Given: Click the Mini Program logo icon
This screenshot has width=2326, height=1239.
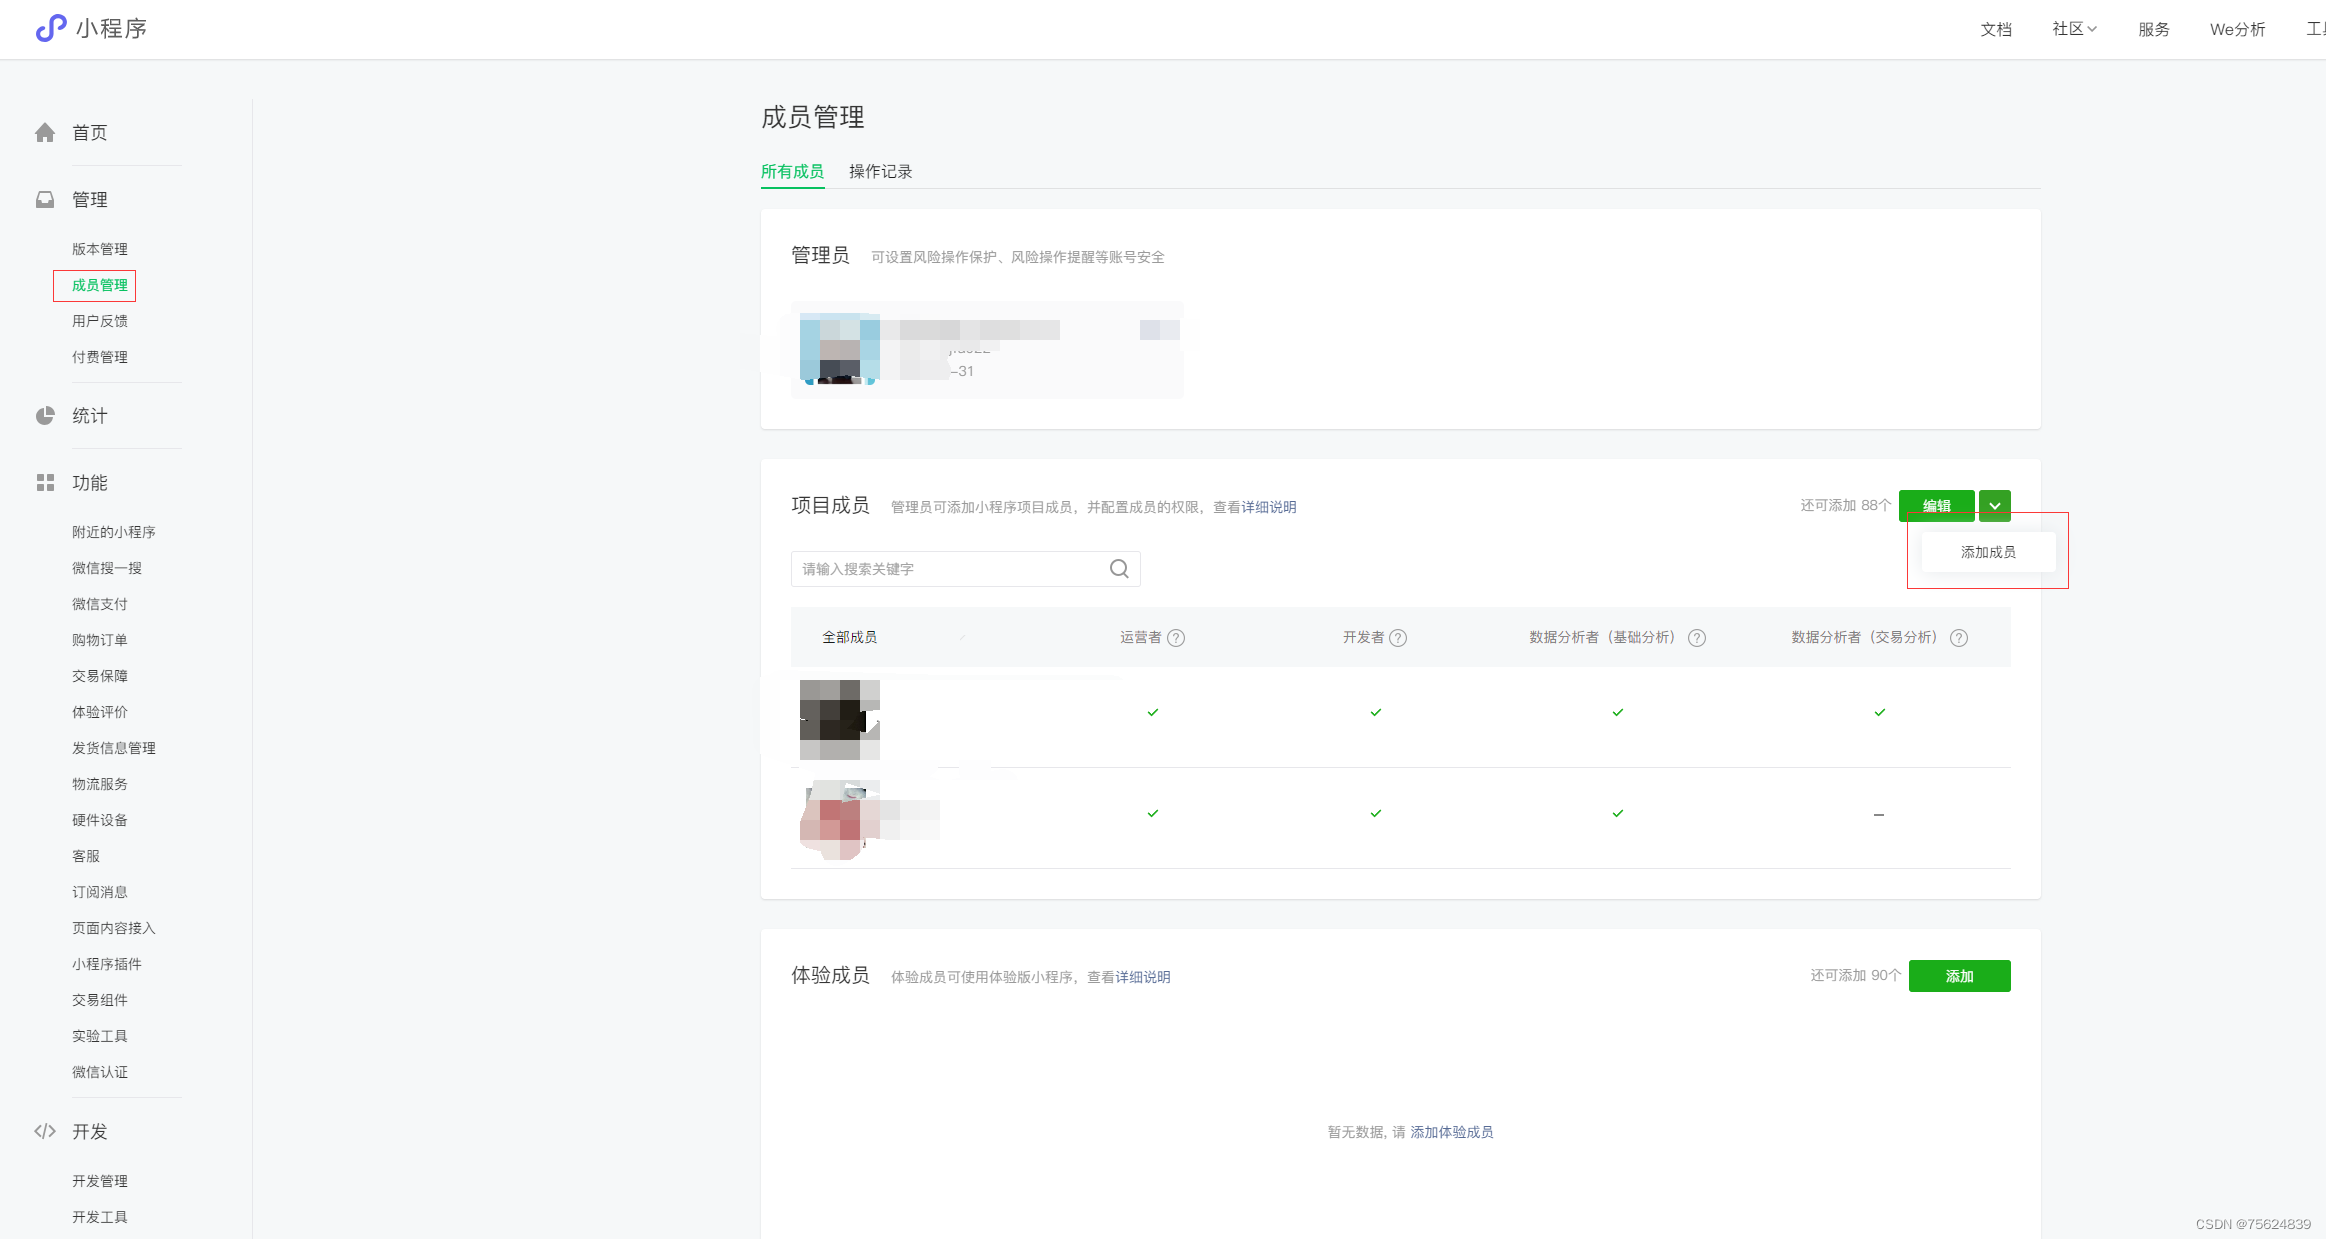Looking at the screenshot, I should (x=50, y=28).
